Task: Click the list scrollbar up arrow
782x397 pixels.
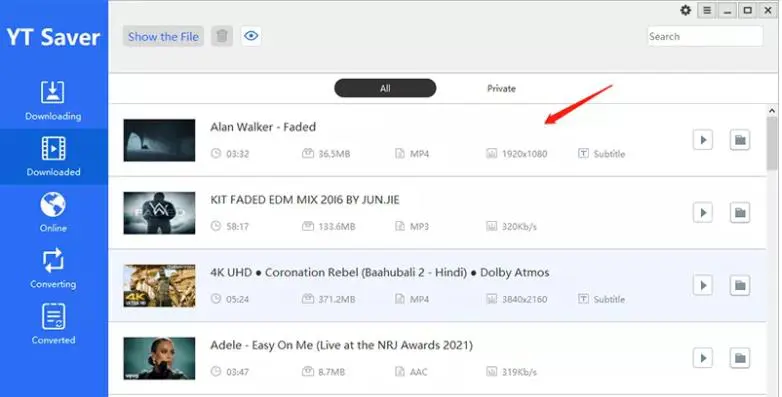Action: tap(772, 111)
